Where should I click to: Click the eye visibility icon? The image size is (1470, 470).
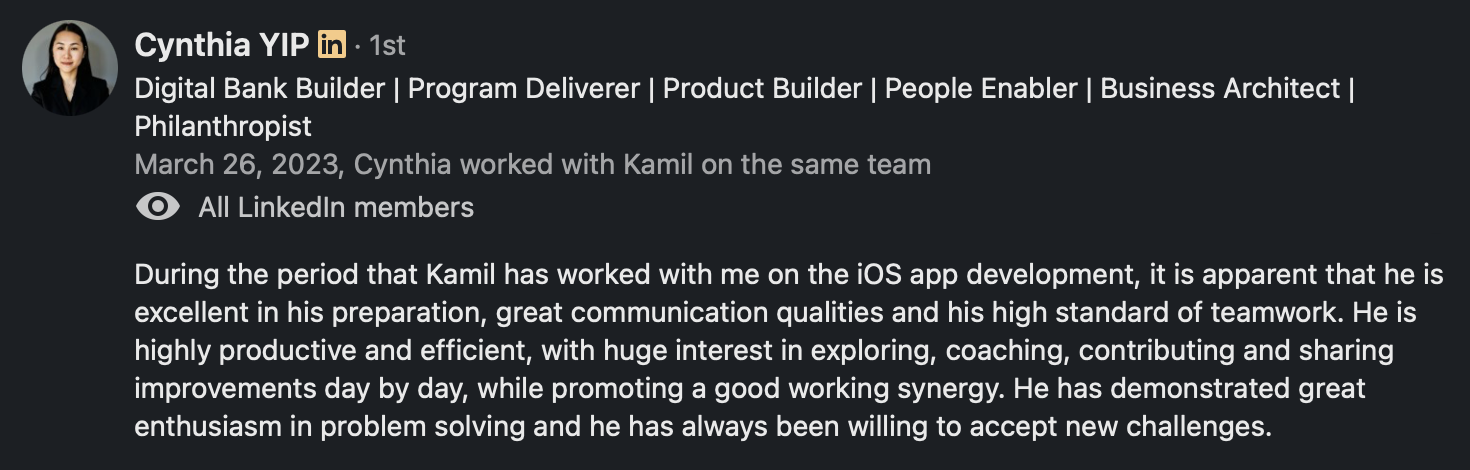[157, 207]
